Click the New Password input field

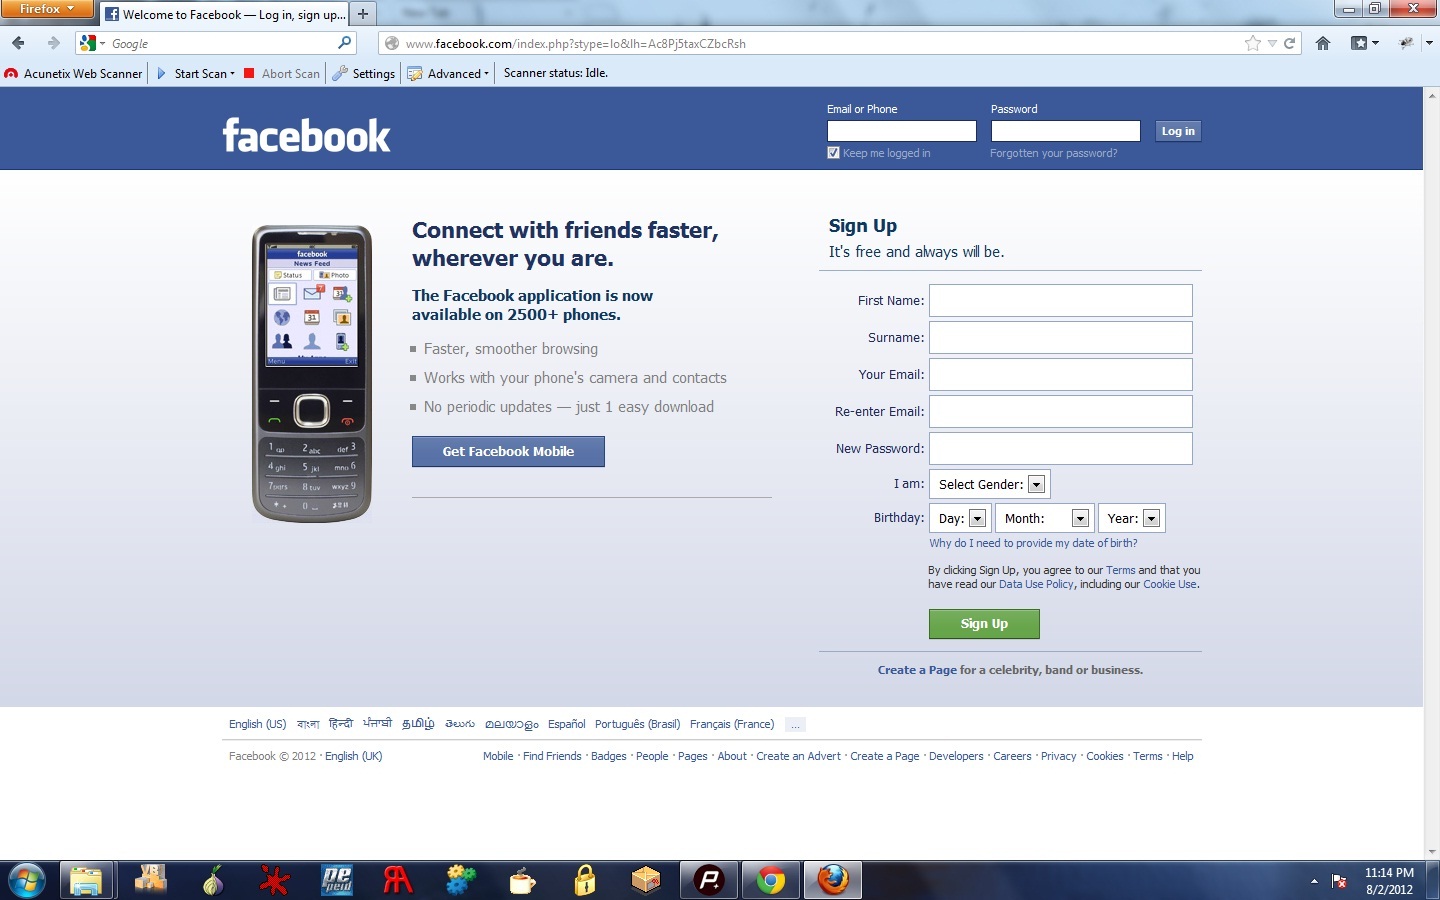(x=1061, y=448)
